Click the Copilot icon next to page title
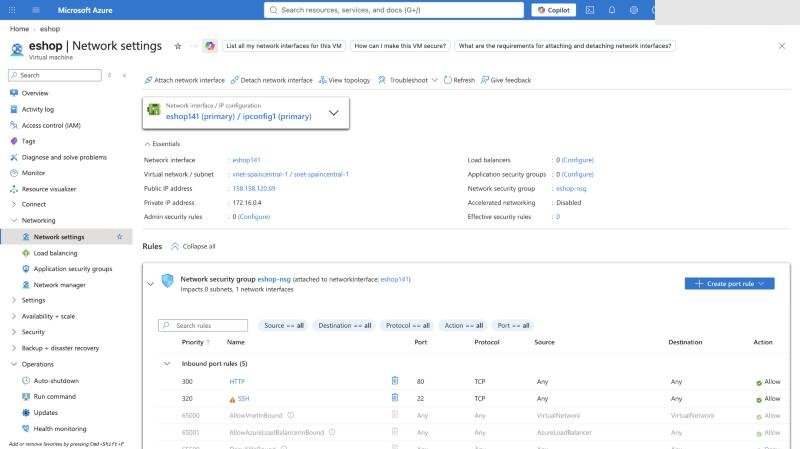Viewport: 800px width, 449px height. click(x=210, y=46)
